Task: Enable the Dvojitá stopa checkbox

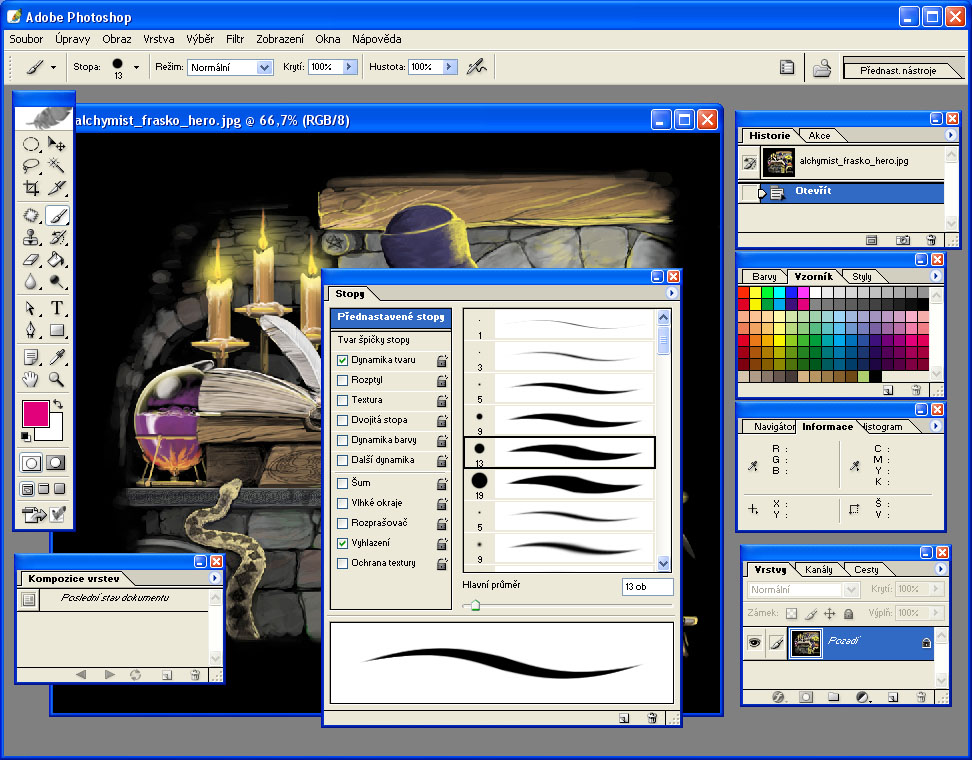Action: point(342,420)
